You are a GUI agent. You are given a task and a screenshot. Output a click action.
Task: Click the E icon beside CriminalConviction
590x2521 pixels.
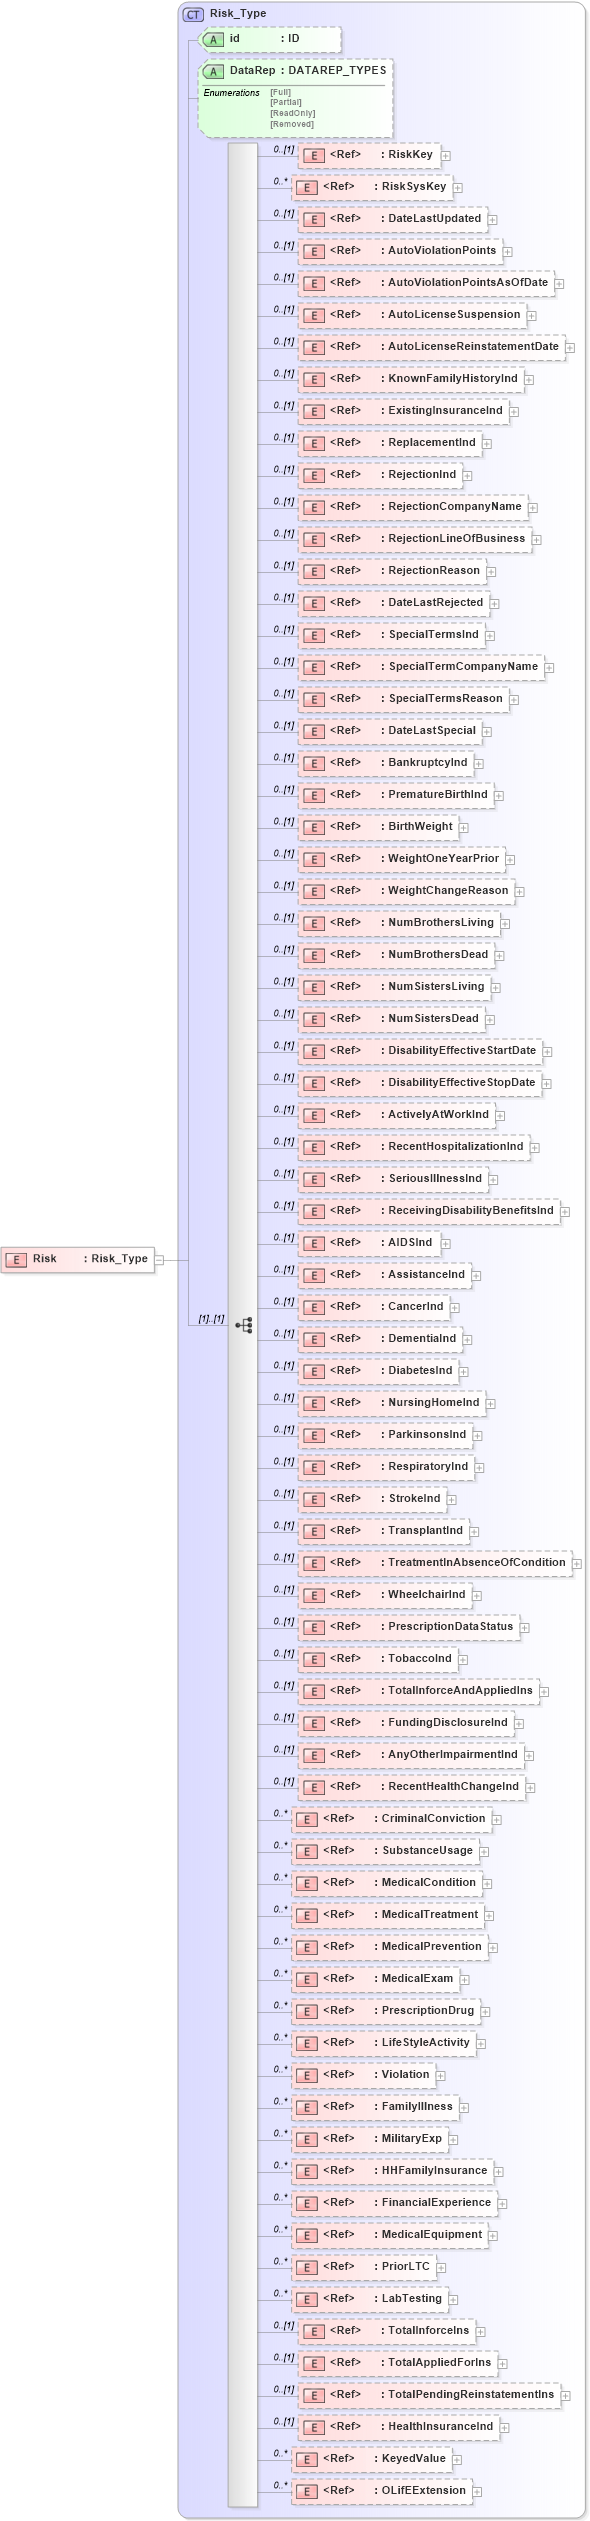(x=307, y=1820)
